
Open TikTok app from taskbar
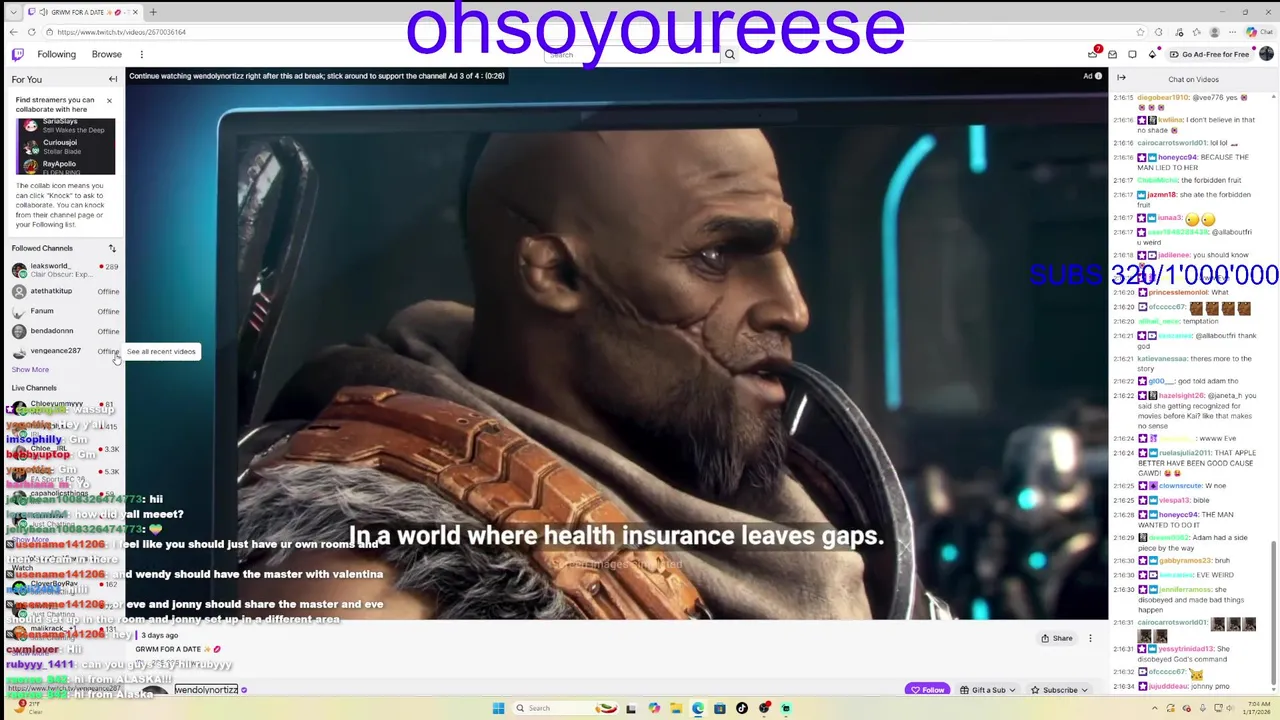pyautogui.click(x=742, y=708)
